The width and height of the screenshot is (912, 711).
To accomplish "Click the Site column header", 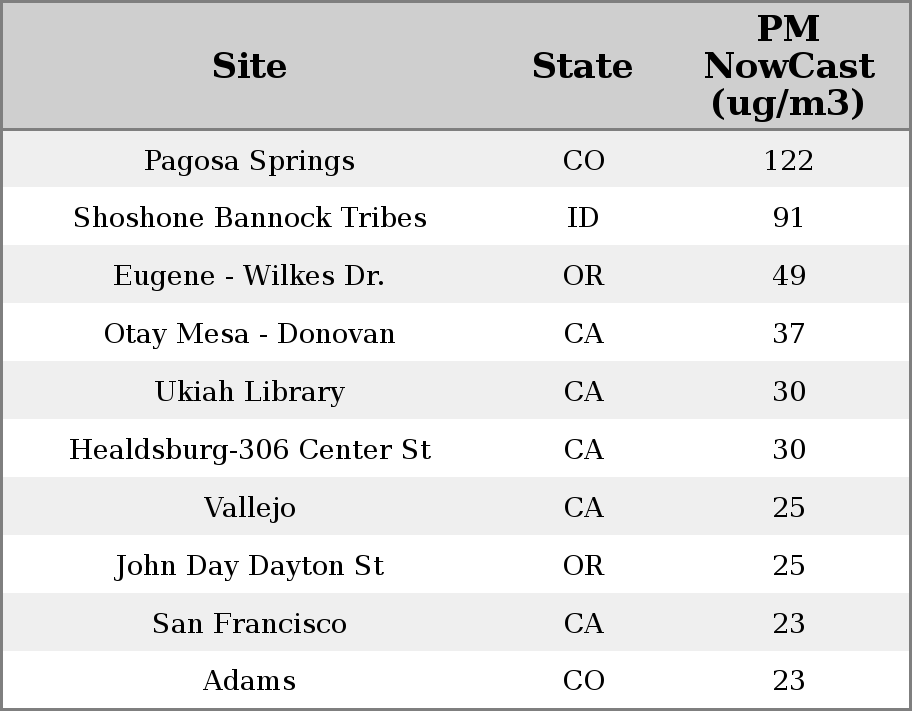I will tap(250, 66).
